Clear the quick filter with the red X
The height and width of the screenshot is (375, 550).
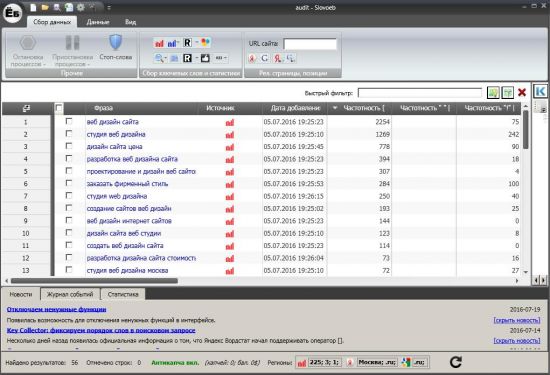tap(522, 93)
